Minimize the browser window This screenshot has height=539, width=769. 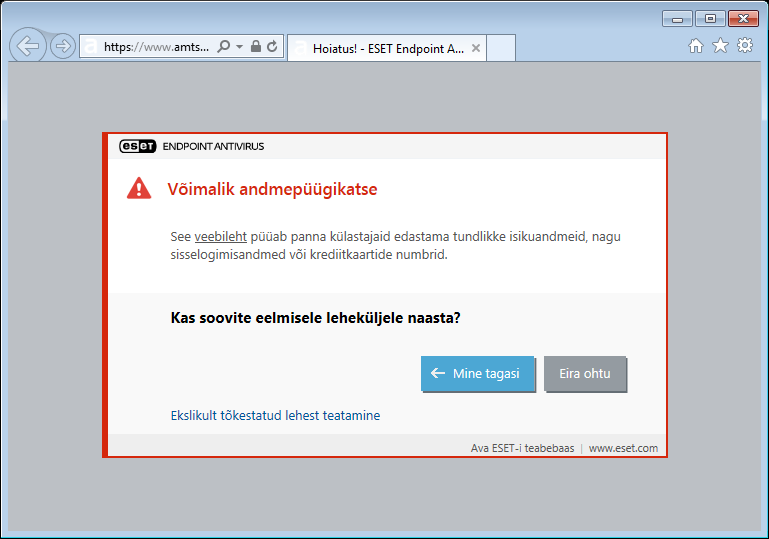[x=677, y=19]
